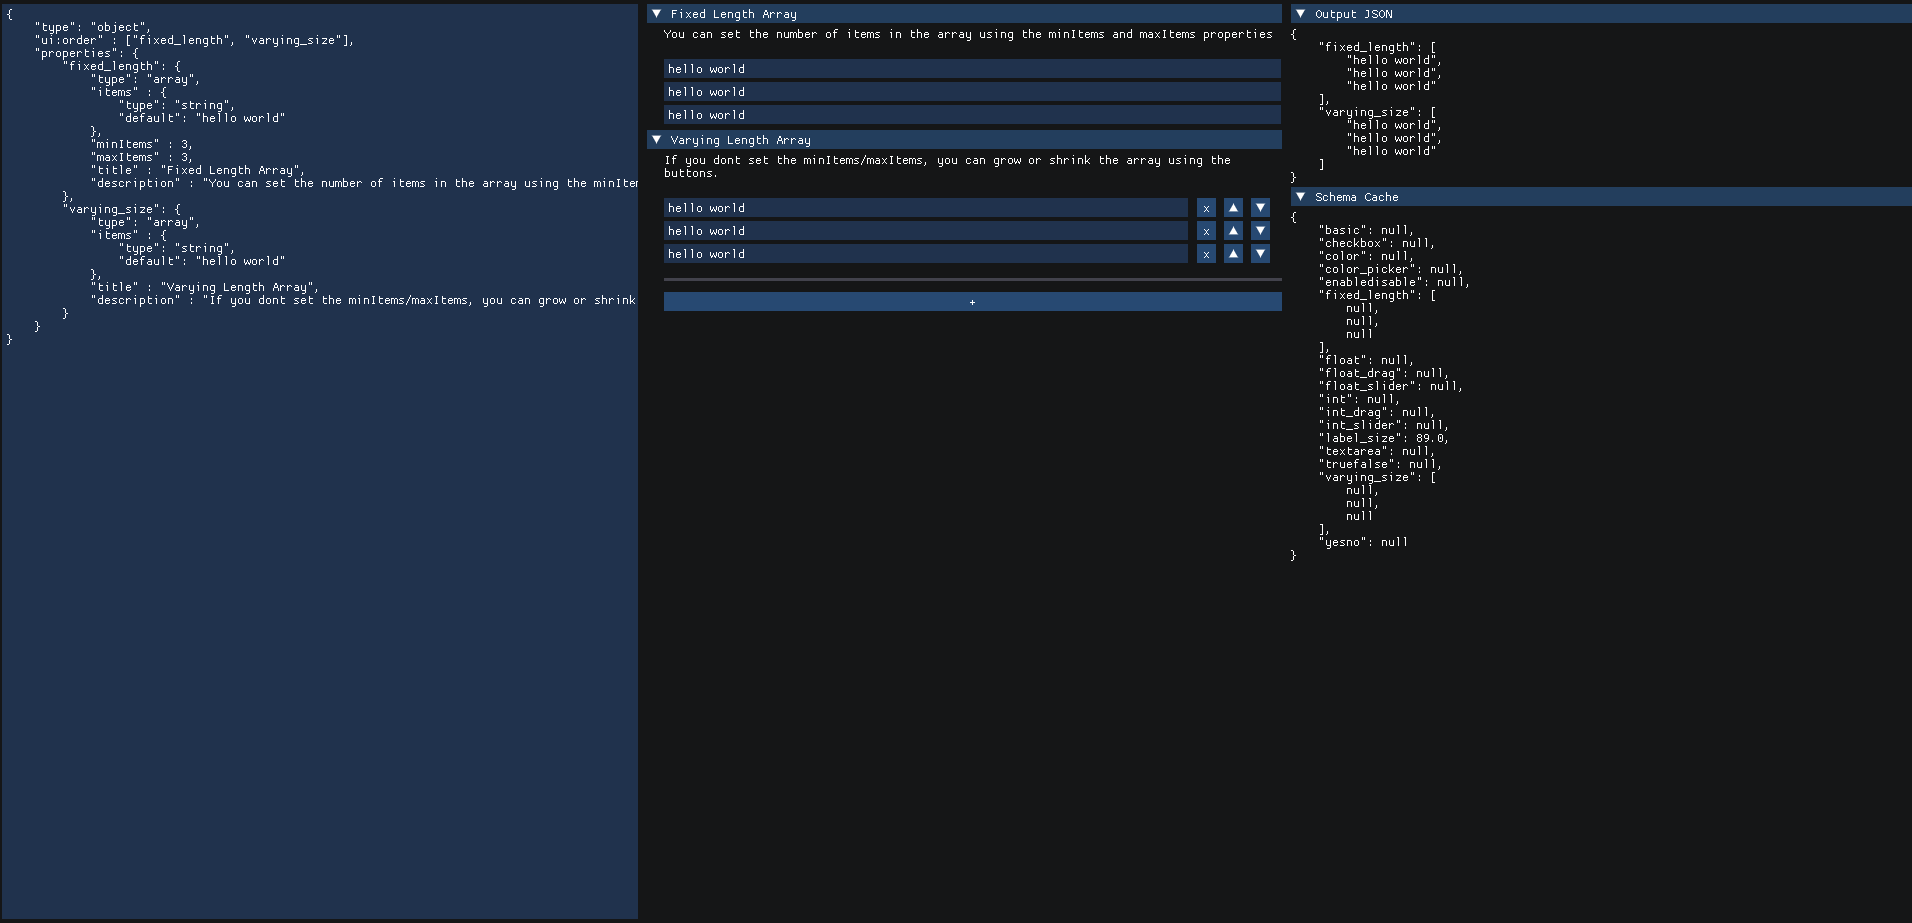
Task: Click "label_size": 89.0 in Schema Cache
Action: (1384, 438)
